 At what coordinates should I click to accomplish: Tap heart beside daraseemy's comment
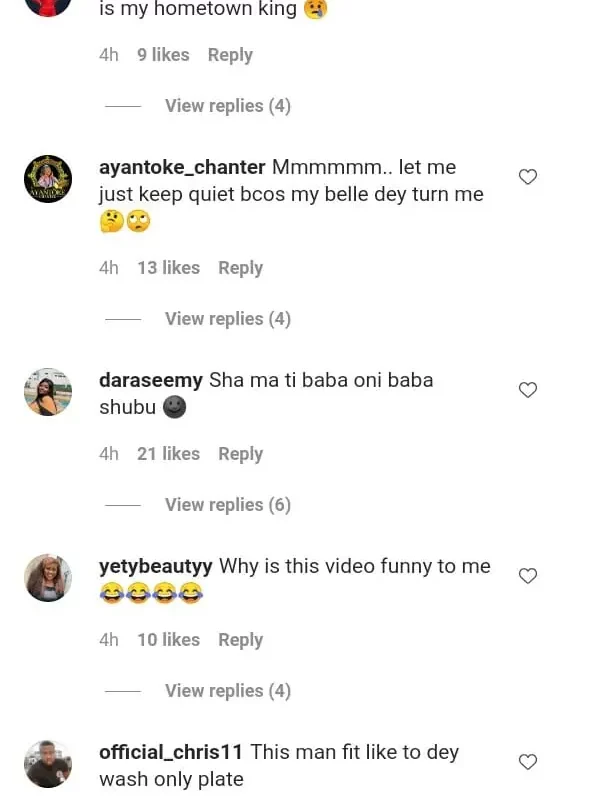click(528, 390)
